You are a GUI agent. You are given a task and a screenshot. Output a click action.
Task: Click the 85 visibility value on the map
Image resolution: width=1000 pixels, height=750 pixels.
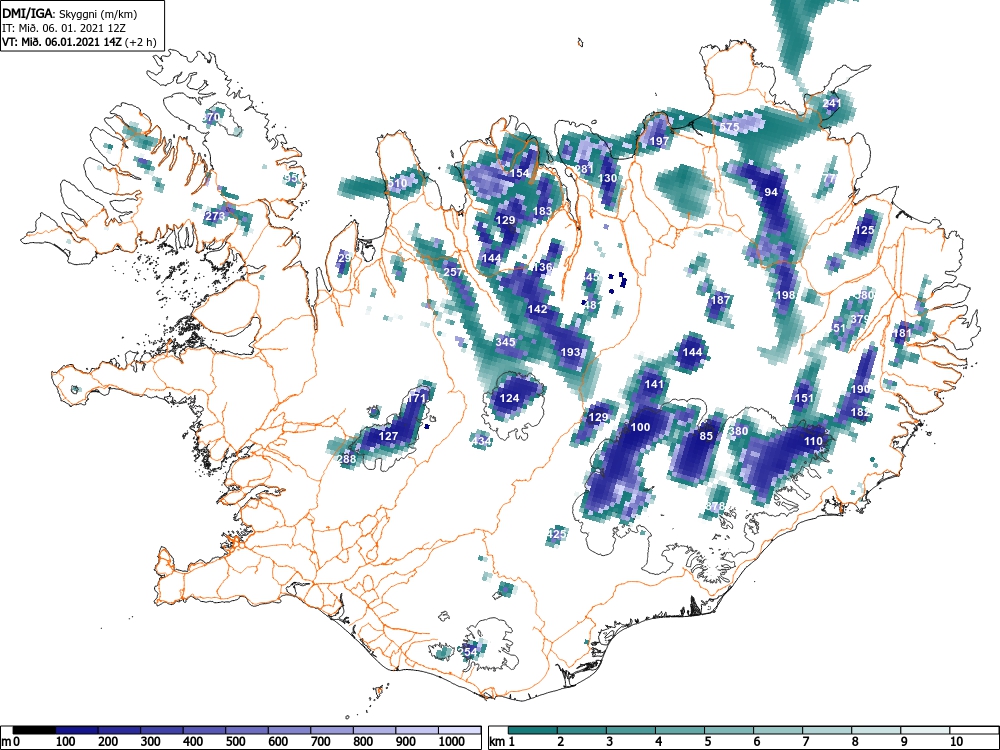click(706, 436)
